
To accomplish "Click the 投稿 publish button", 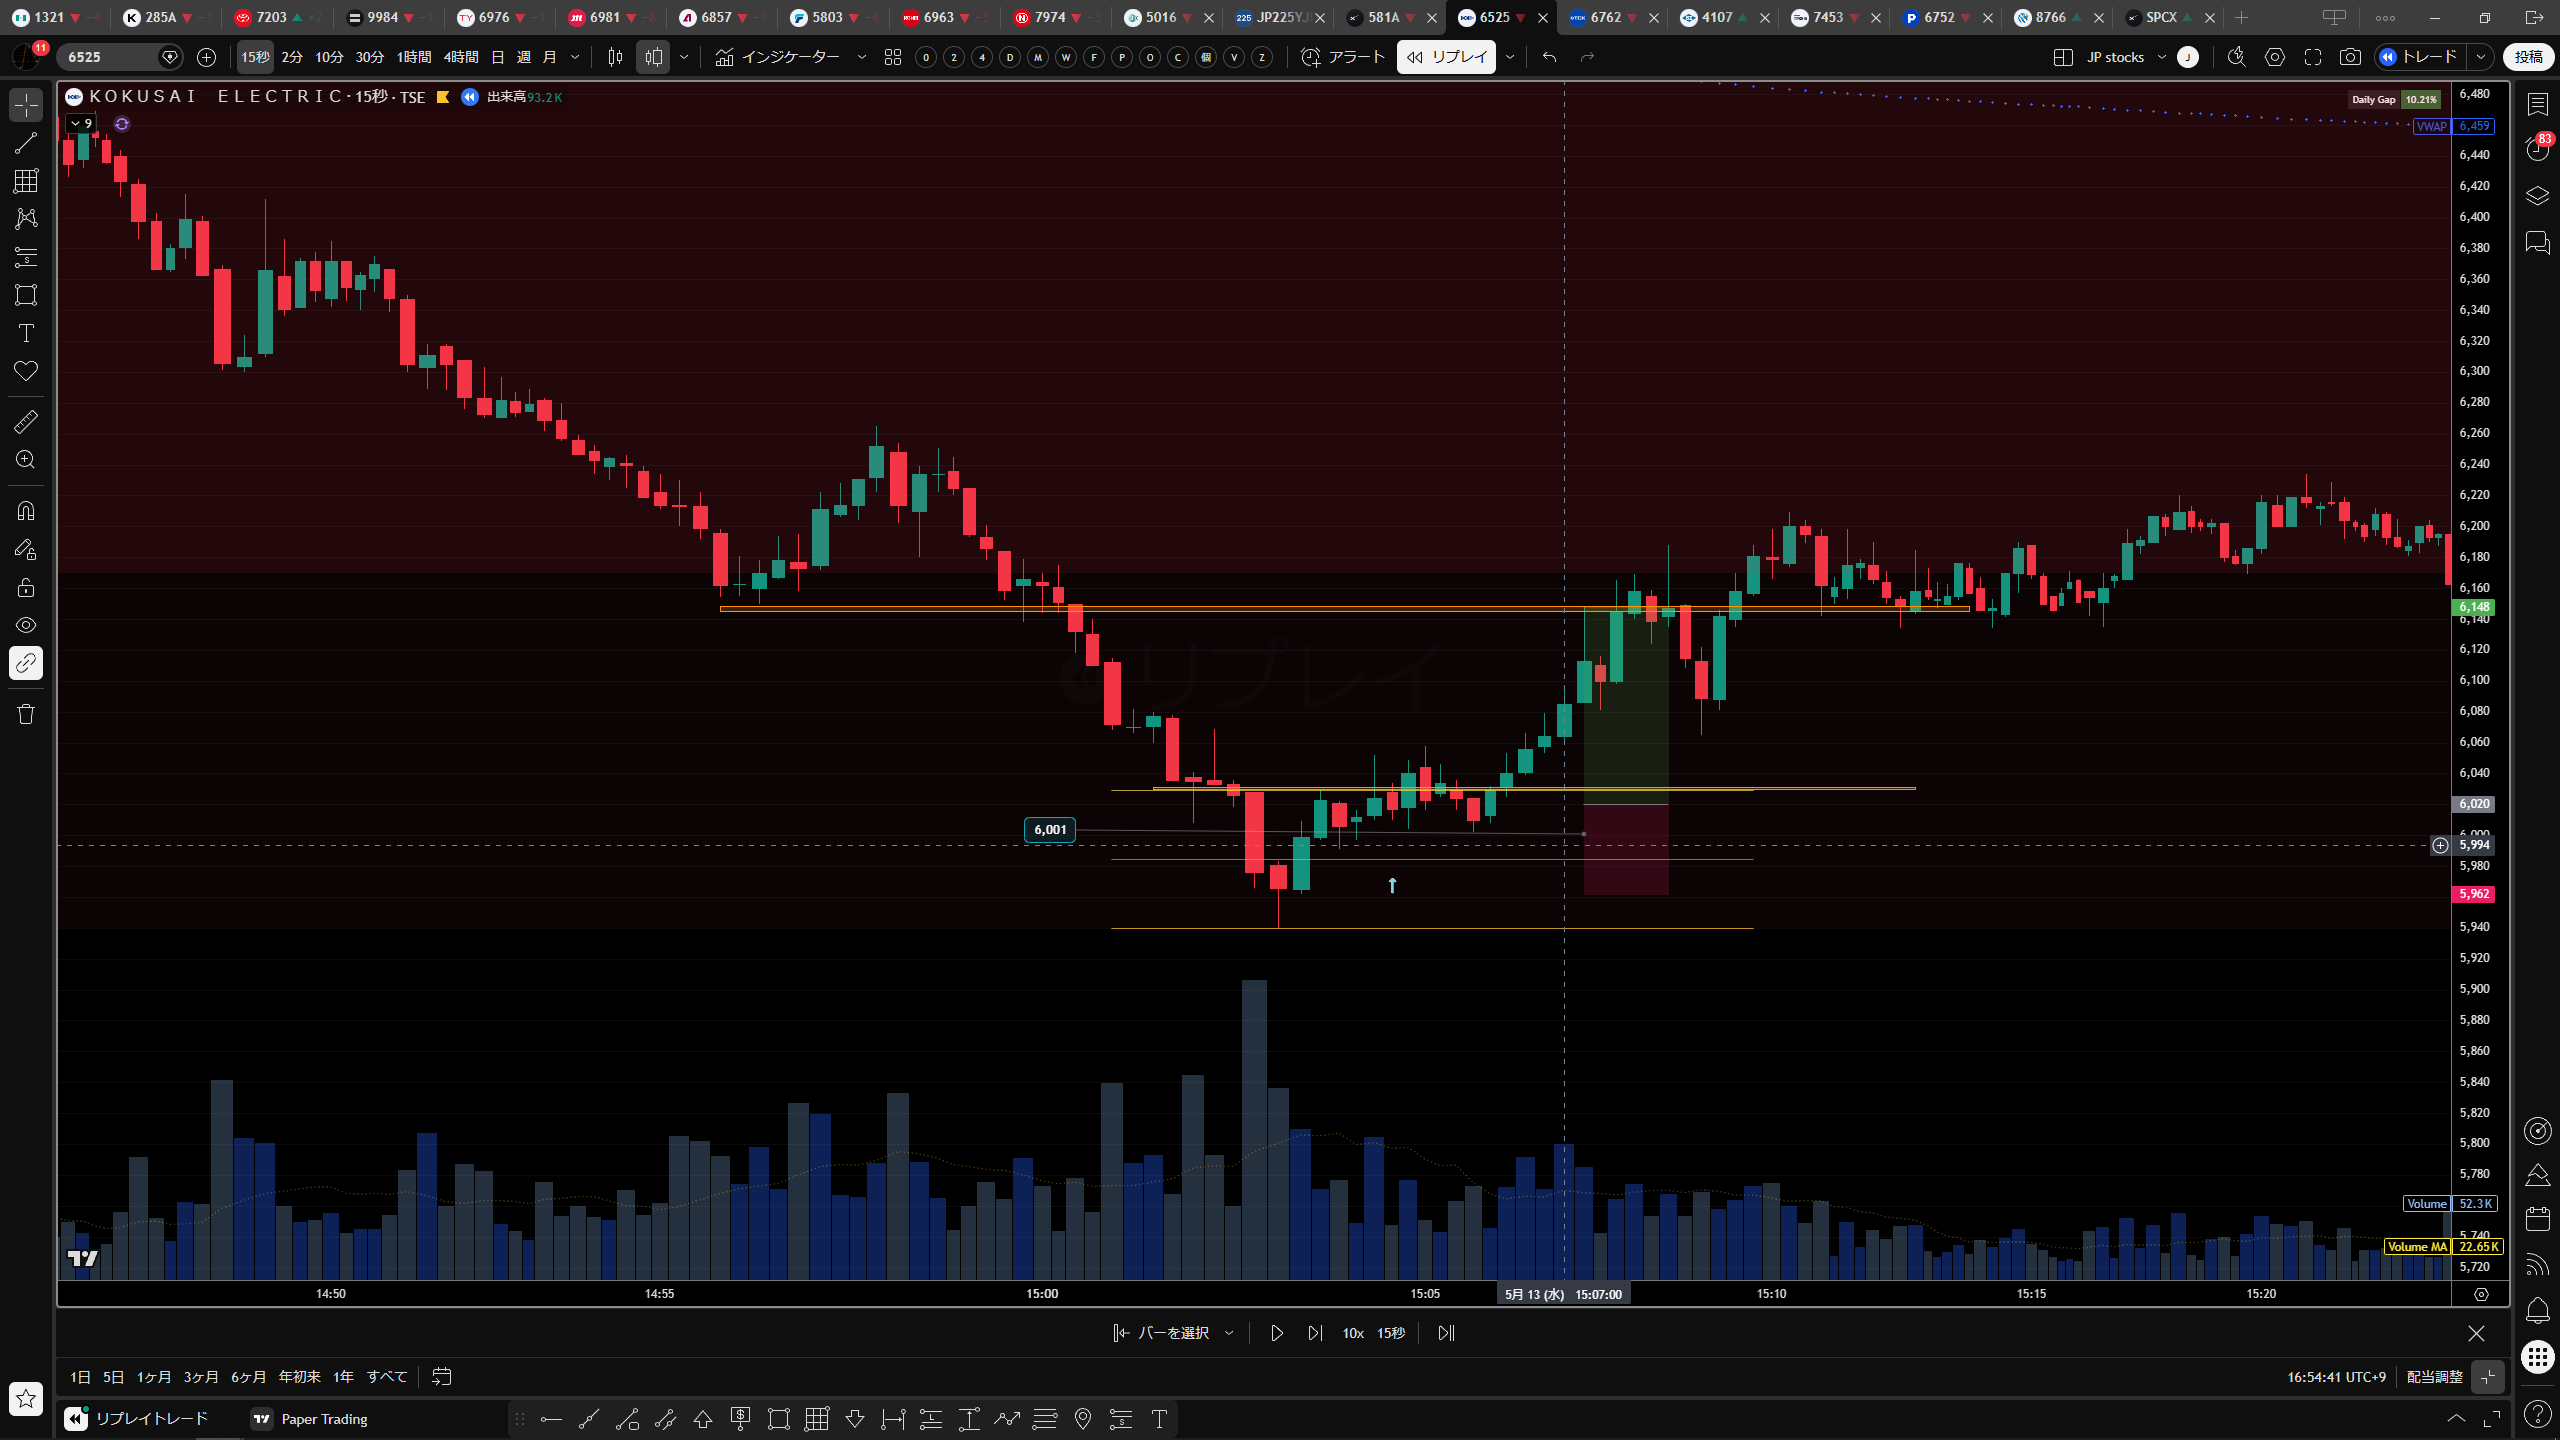I will 2528,57.
